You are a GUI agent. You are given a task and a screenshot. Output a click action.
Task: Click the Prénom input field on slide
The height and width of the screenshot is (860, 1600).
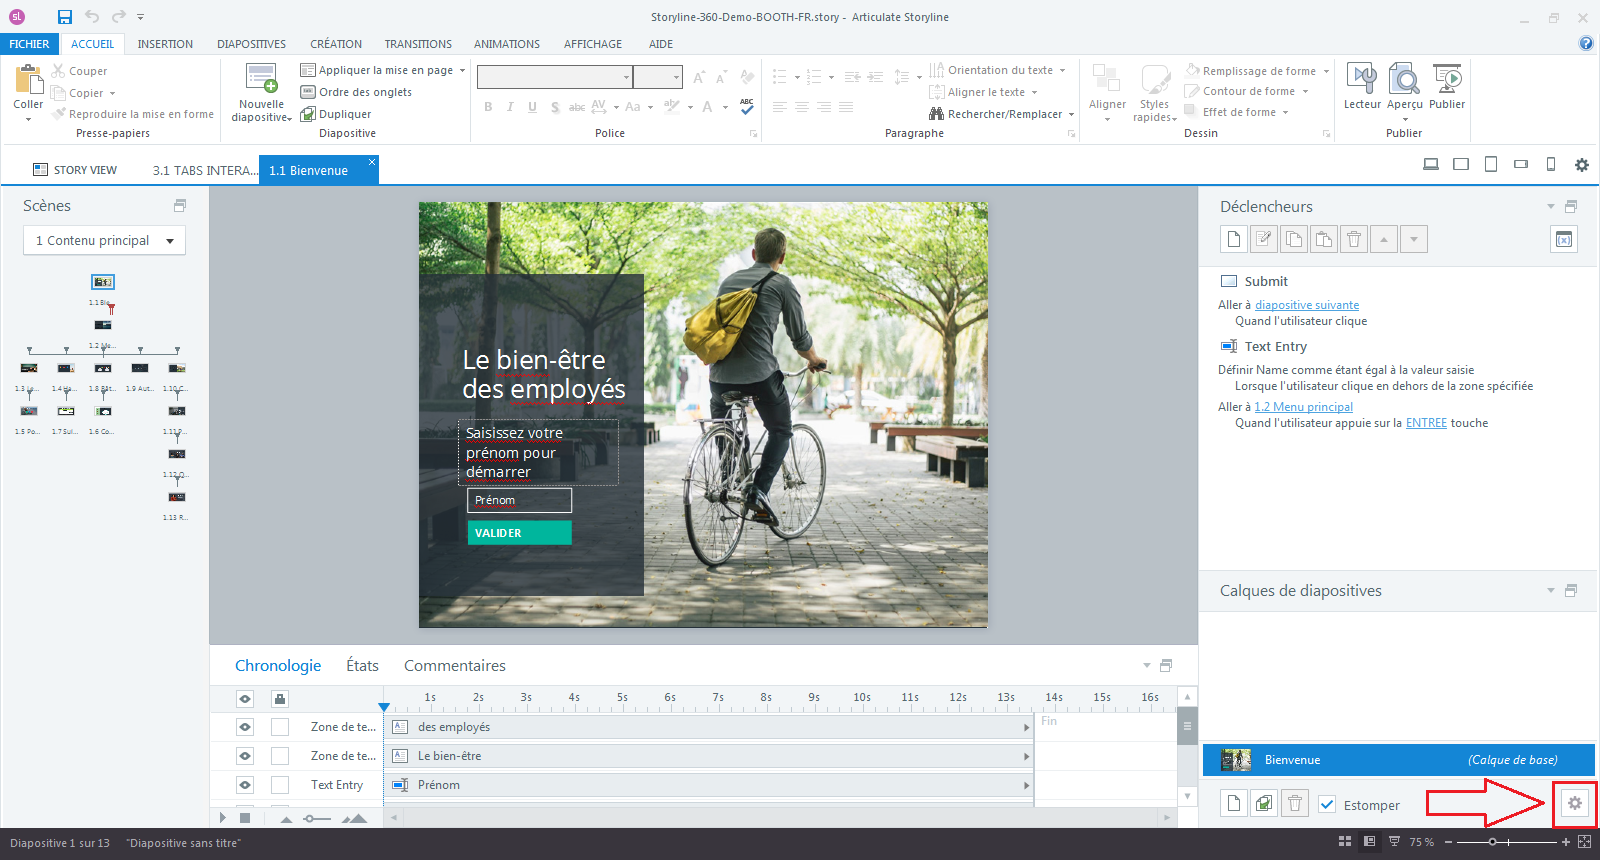point(519,500)
